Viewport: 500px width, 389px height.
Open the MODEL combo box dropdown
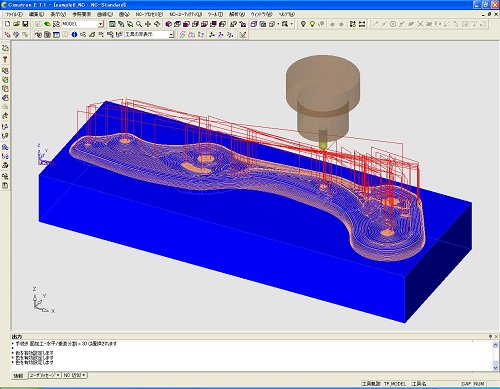101,24
